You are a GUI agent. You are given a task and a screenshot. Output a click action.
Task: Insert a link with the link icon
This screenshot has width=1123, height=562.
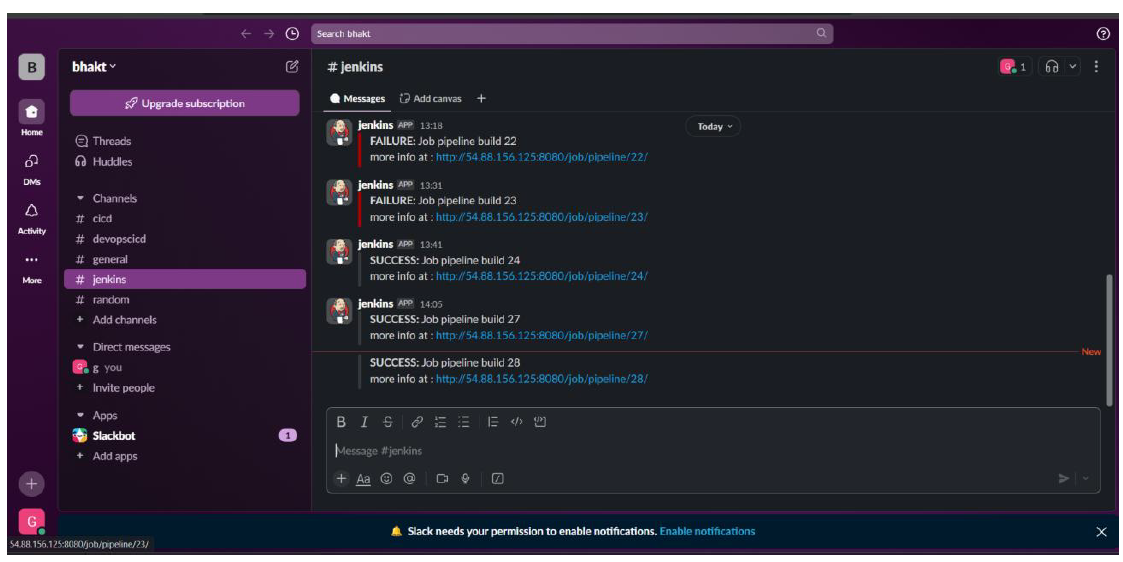click(x=417, y=422)
